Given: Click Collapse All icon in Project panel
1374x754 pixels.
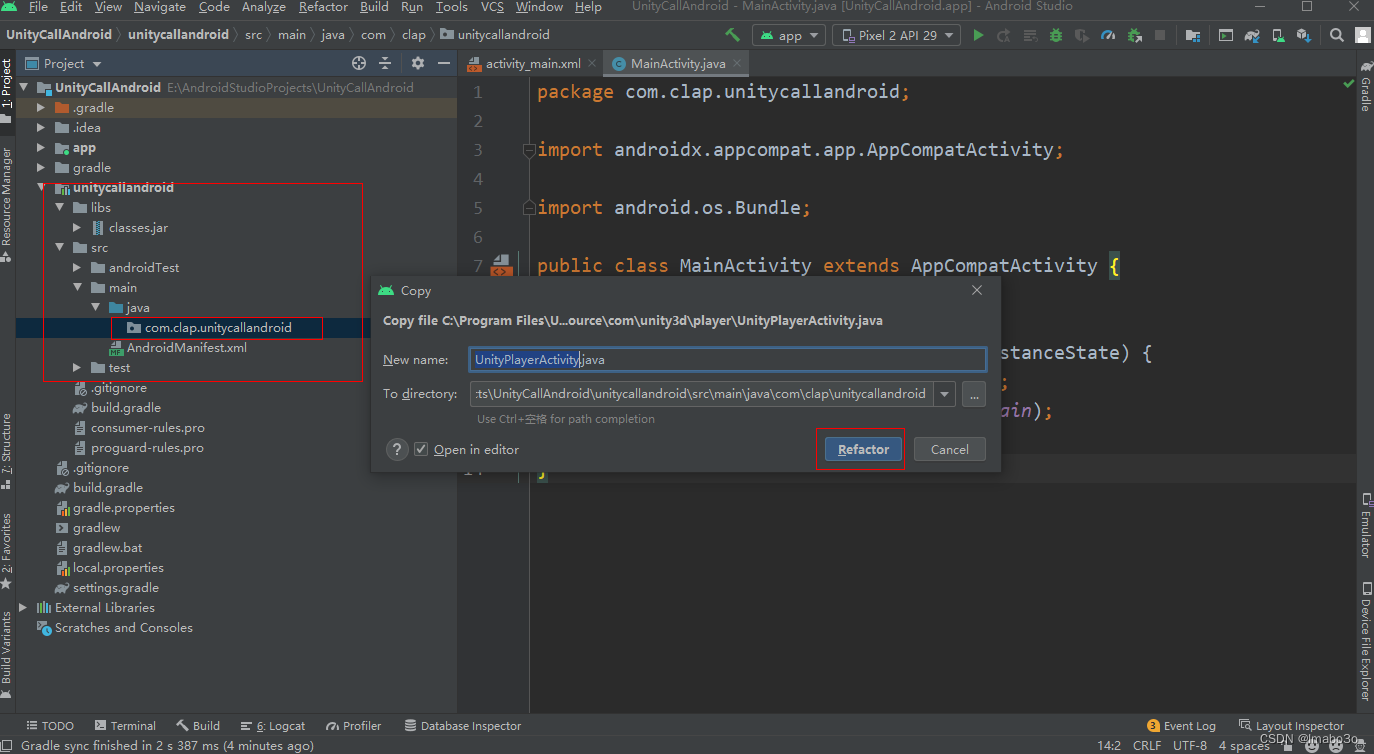Looking at the screenshot, I should click(385, 63).
